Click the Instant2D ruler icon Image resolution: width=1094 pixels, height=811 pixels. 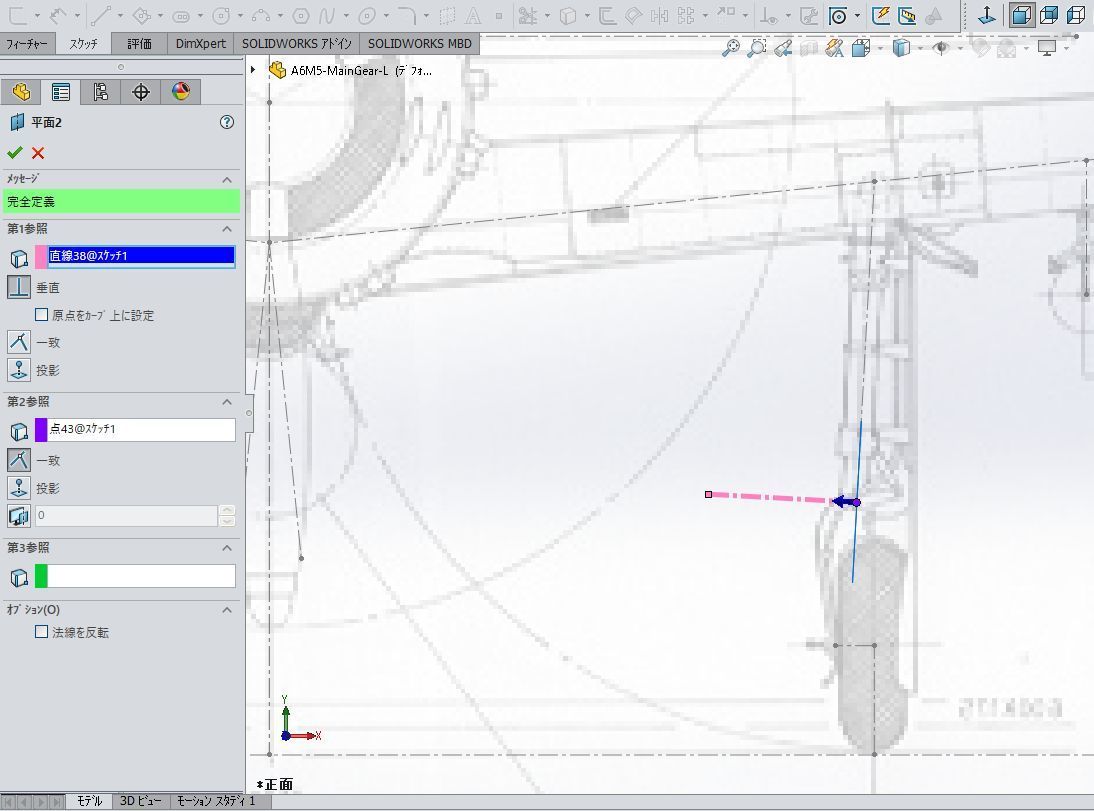[907, 15]
